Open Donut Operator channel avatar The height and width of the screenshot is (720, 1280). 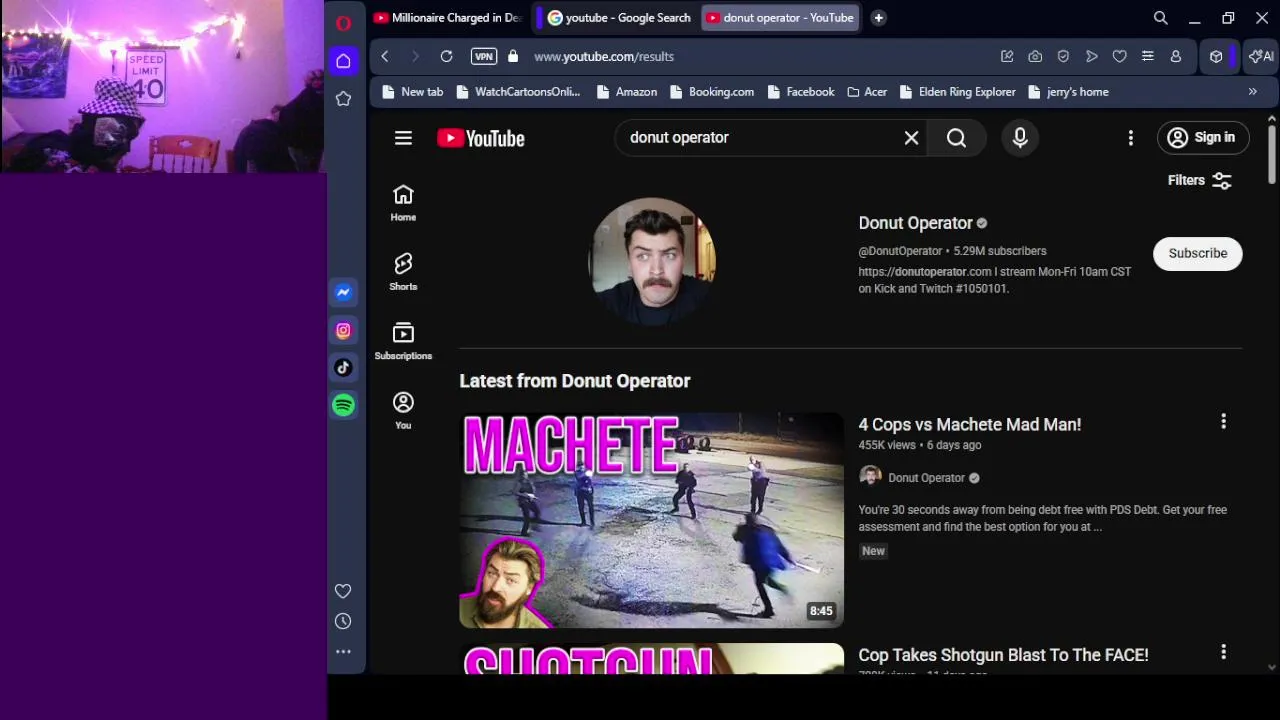[x=652, y=261]
